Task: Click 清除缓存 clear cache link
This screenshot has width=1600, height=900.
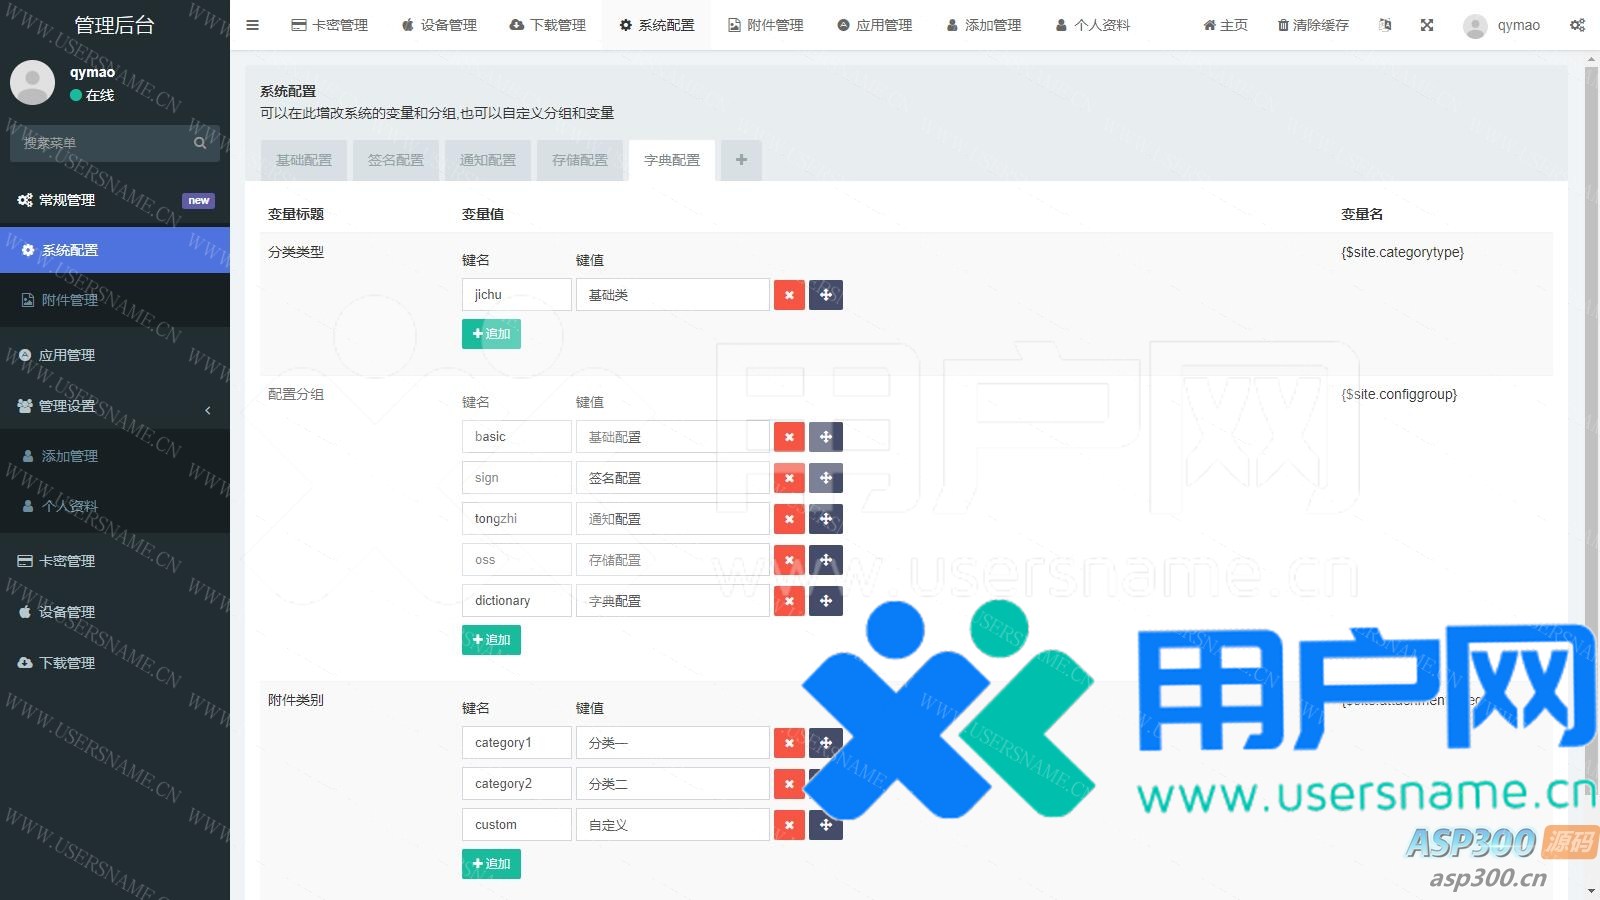Action: click(1313, 25)
